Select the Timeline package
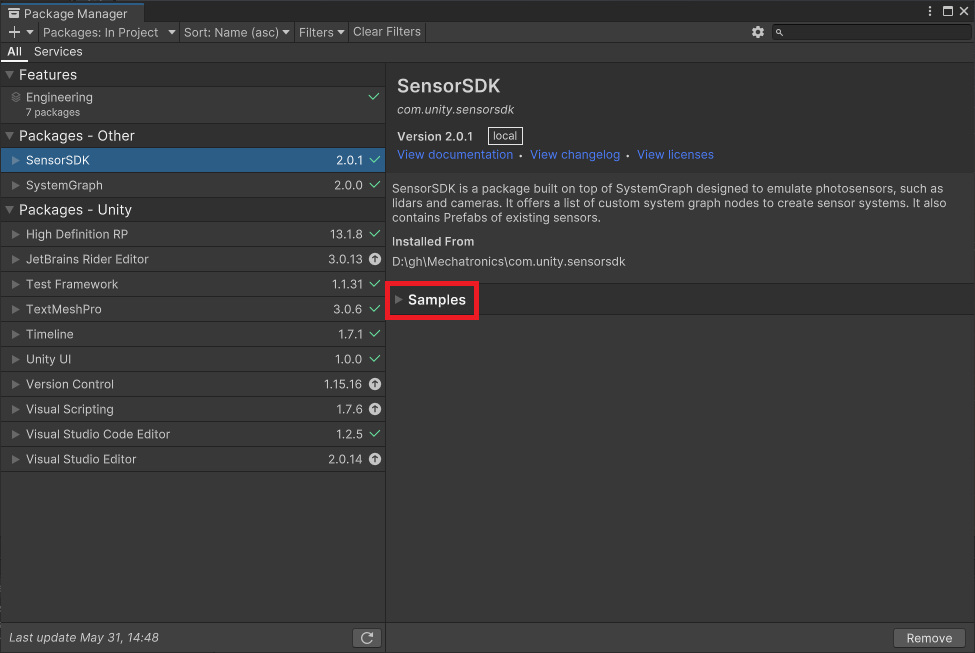 [193, 334]
